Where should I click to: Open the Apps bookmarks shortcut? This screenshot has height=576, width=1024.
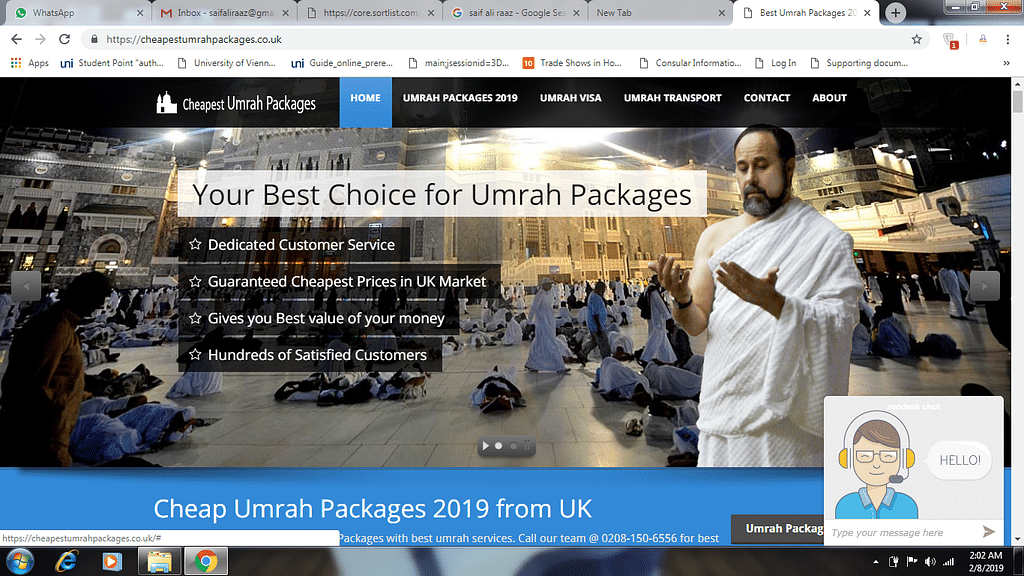29,63
